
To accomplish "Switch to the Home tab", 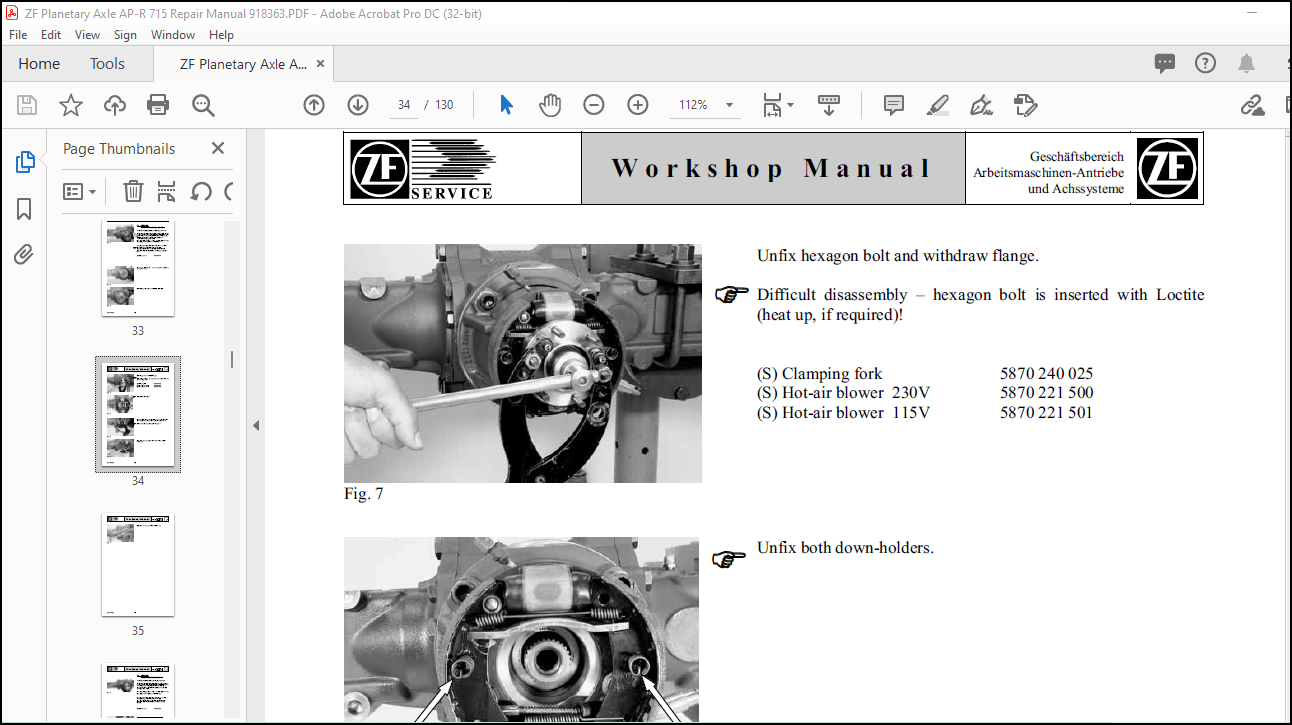I will tap(39, 64).
